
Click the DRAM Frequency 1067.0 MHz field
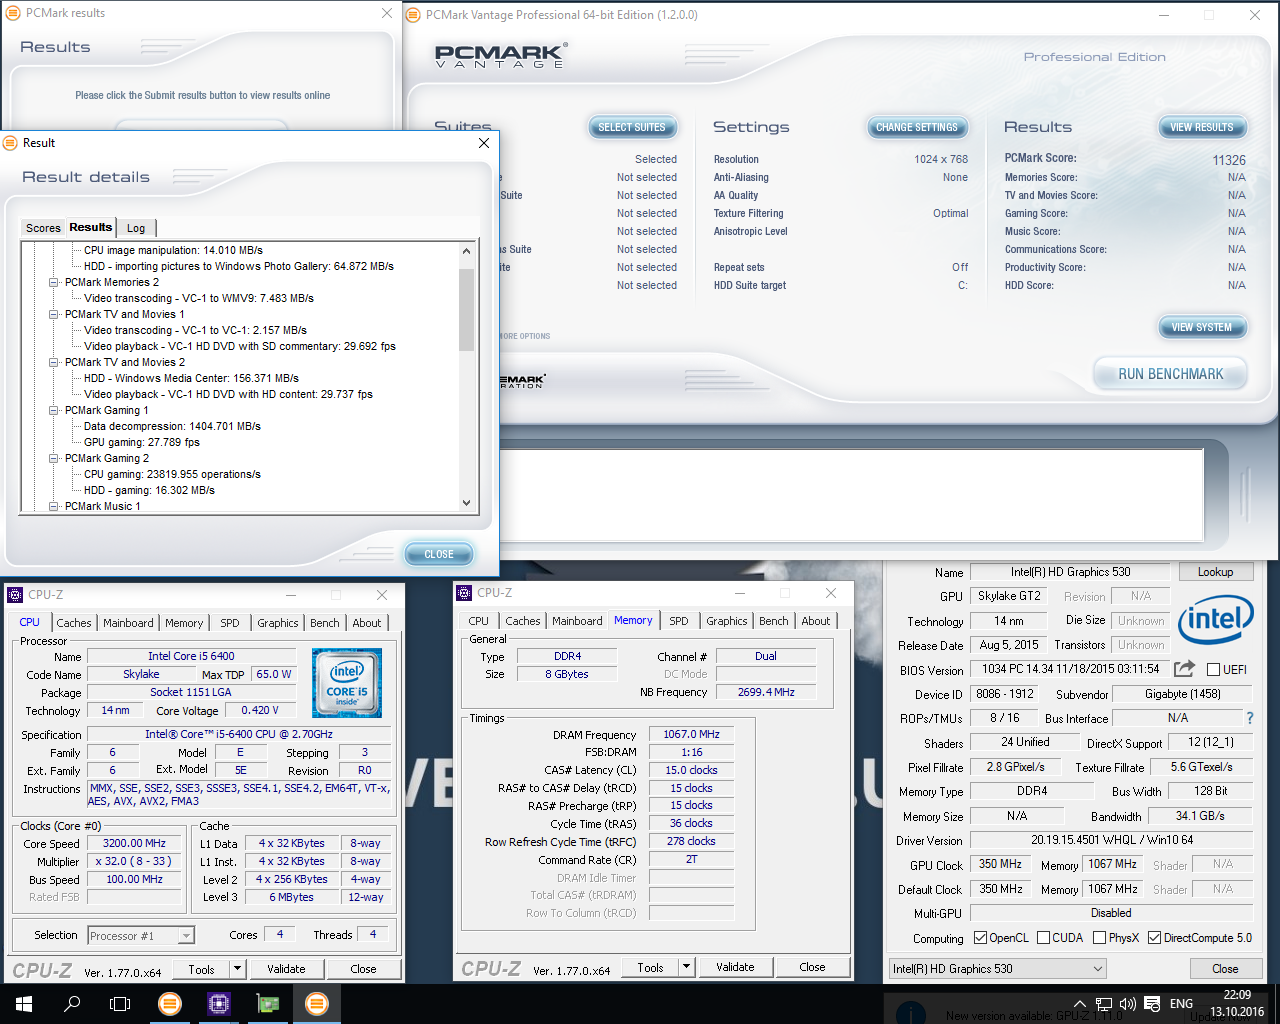click(x=691, y=734)
